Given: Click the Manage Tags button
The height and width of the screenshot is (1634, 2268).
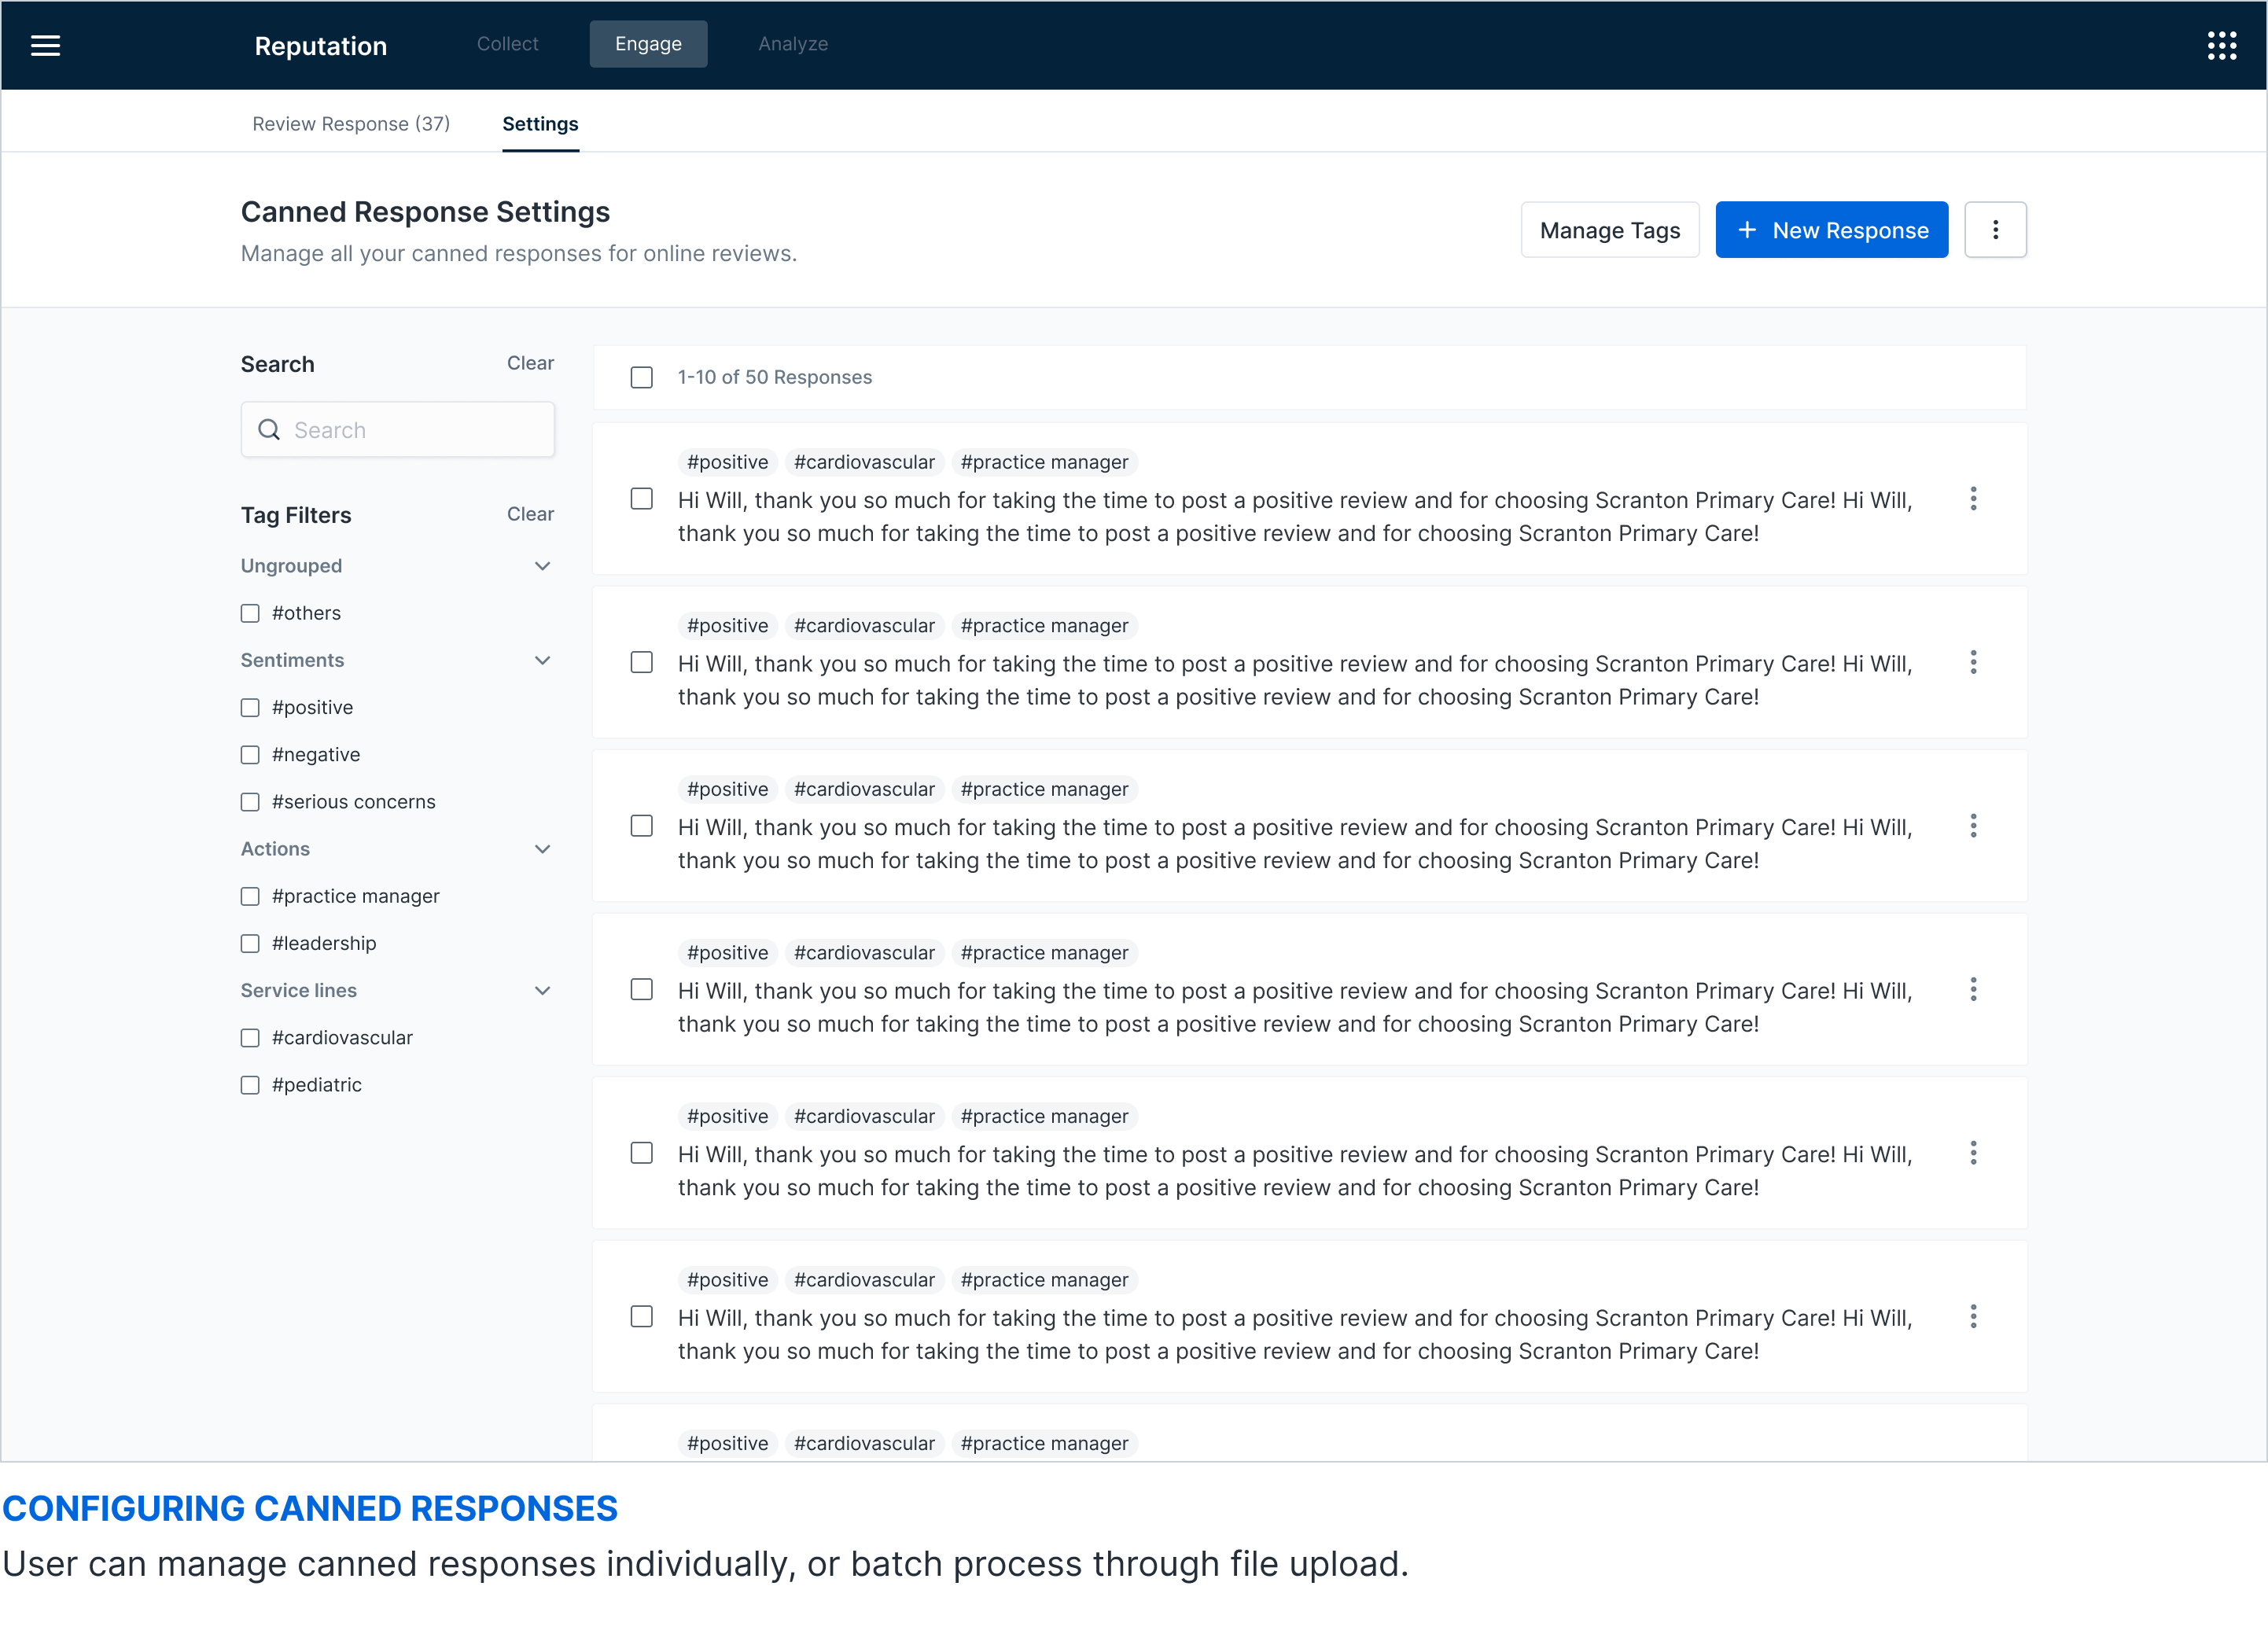Looking at the screenshot, I should (x=1609, y=230).
